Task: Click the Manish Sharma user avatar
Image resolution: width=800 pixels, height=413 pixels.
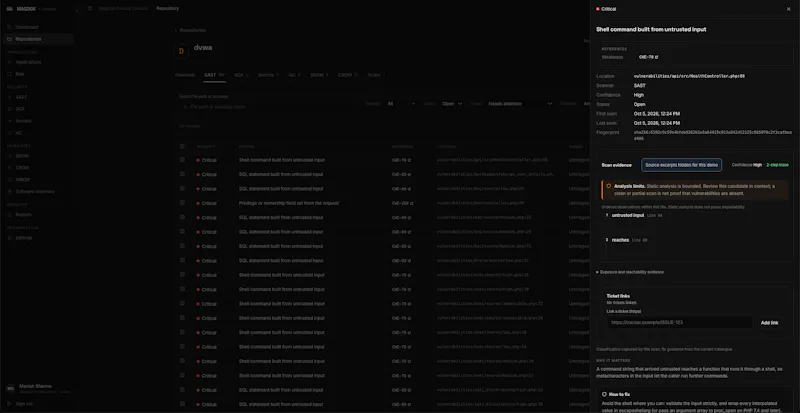Action: point(10,388)
